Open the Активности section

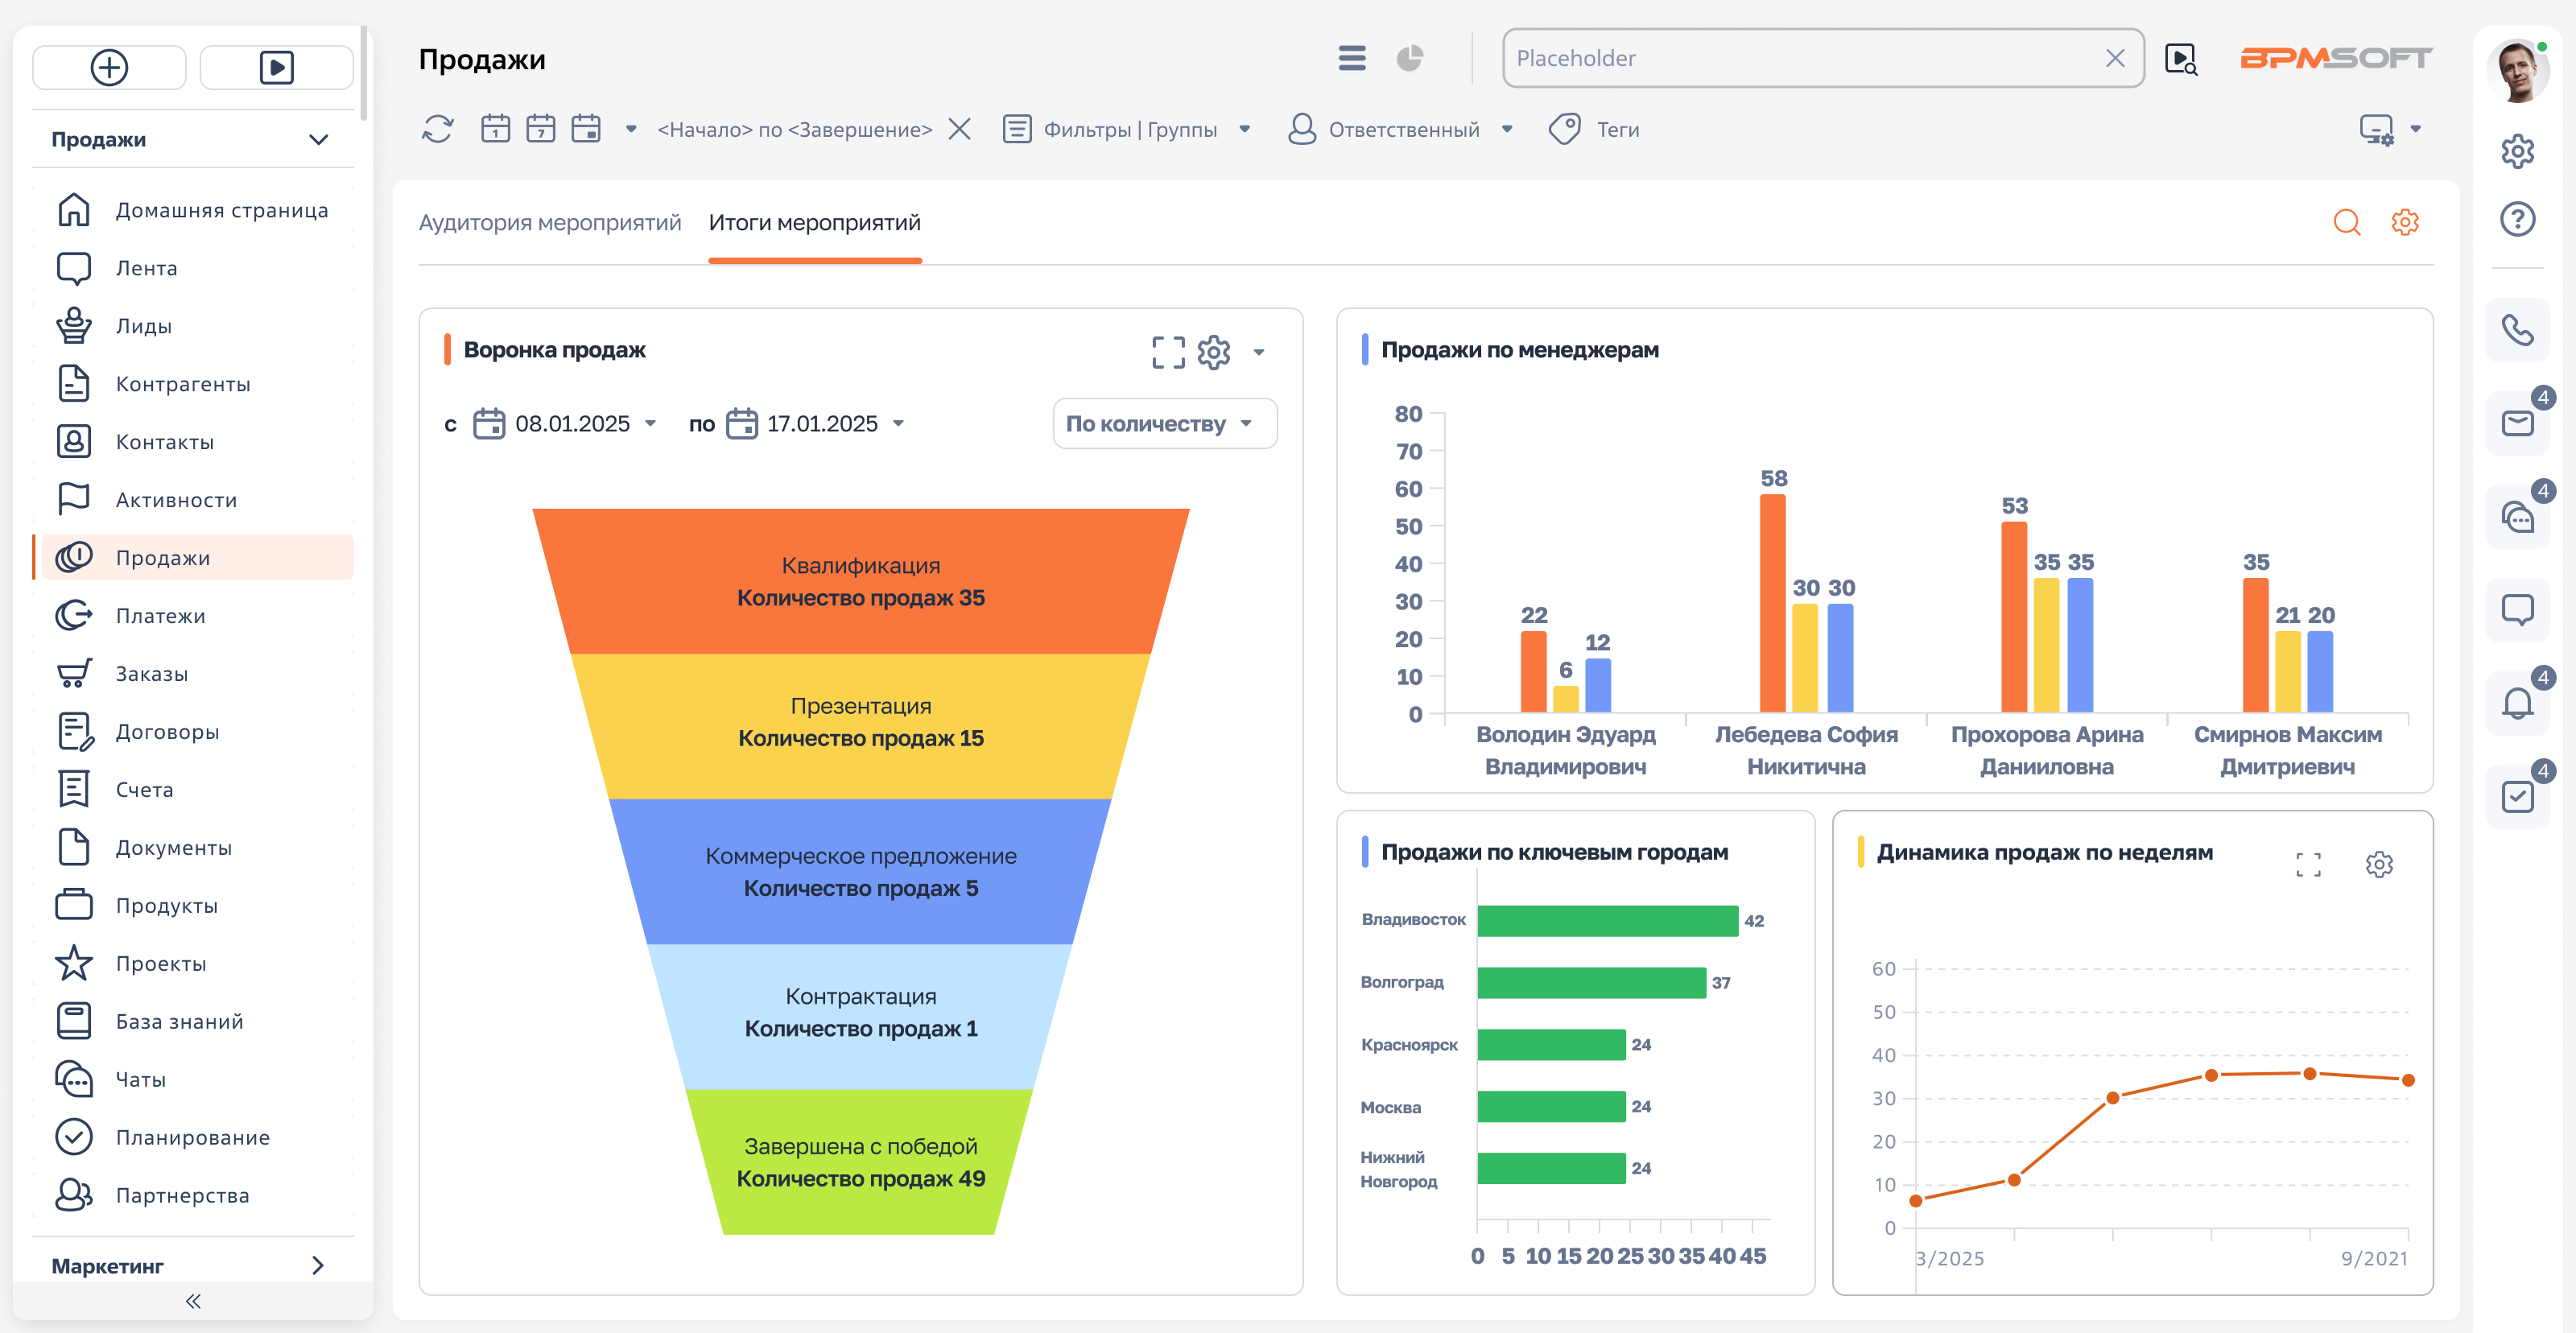pyautogui.click(x=193, y=500)
